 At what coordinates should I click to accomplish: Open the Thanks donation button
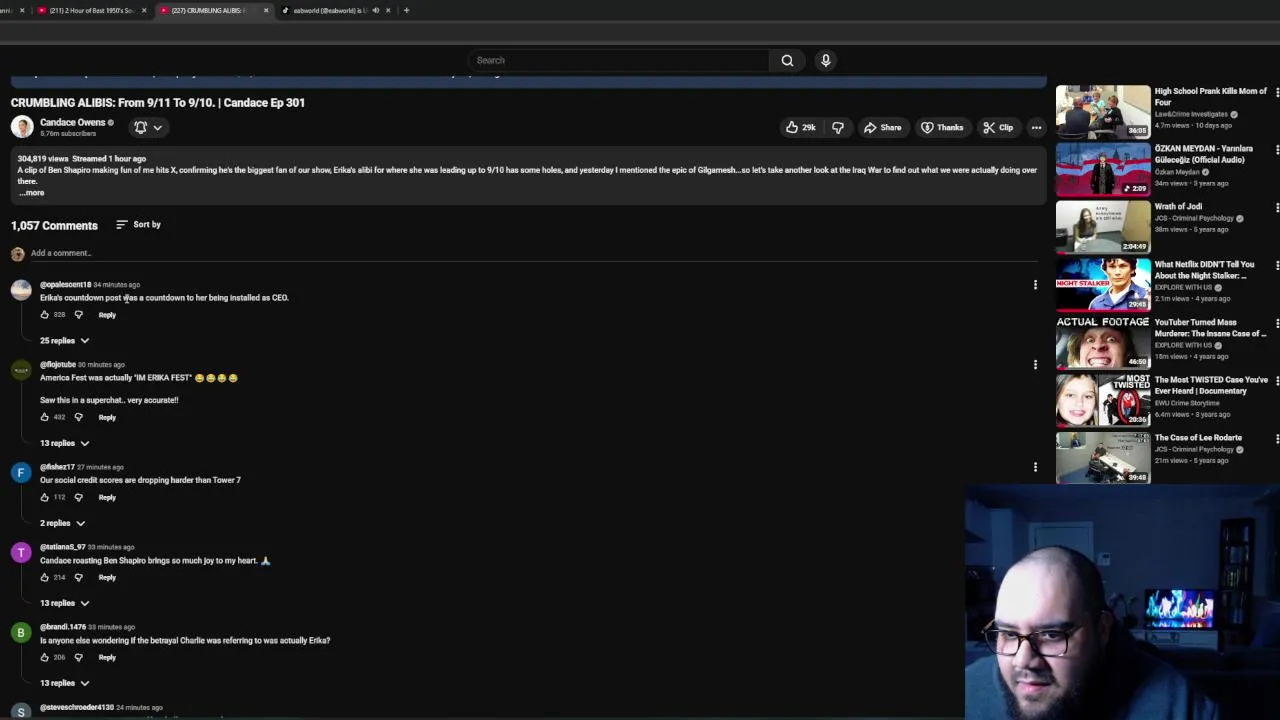942,127
